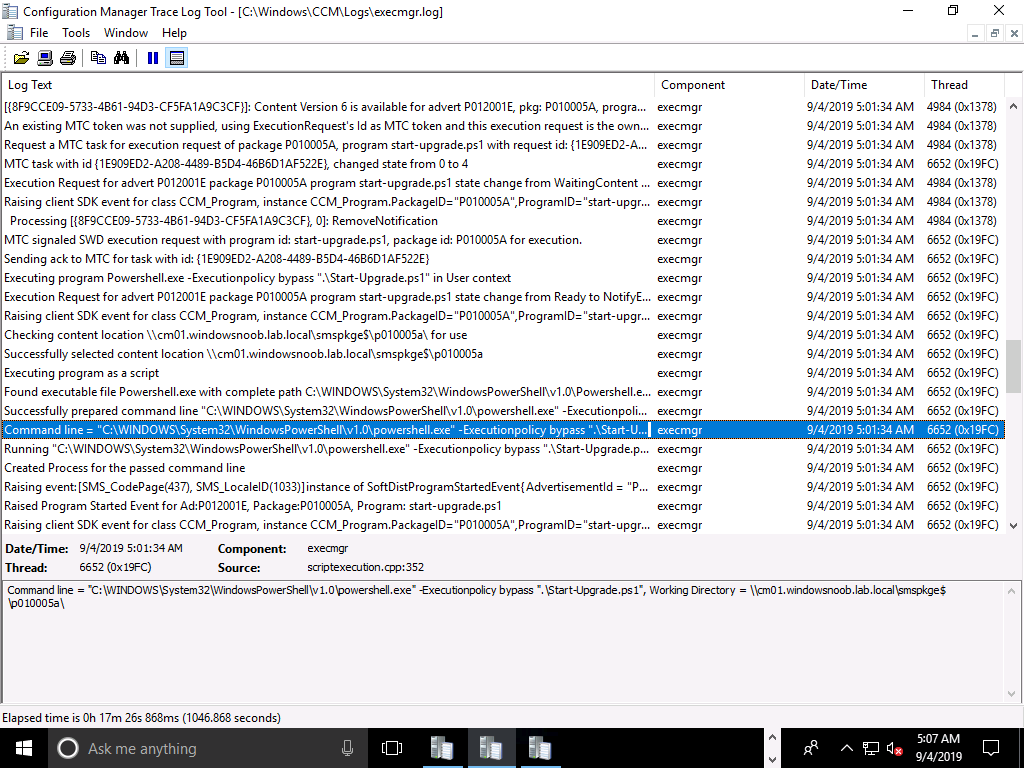Image resolution: width=1024 pixels, height=768 pixels.
Task: Click the details pane scroll-up arrow
Action: [x=1014, y=591]
